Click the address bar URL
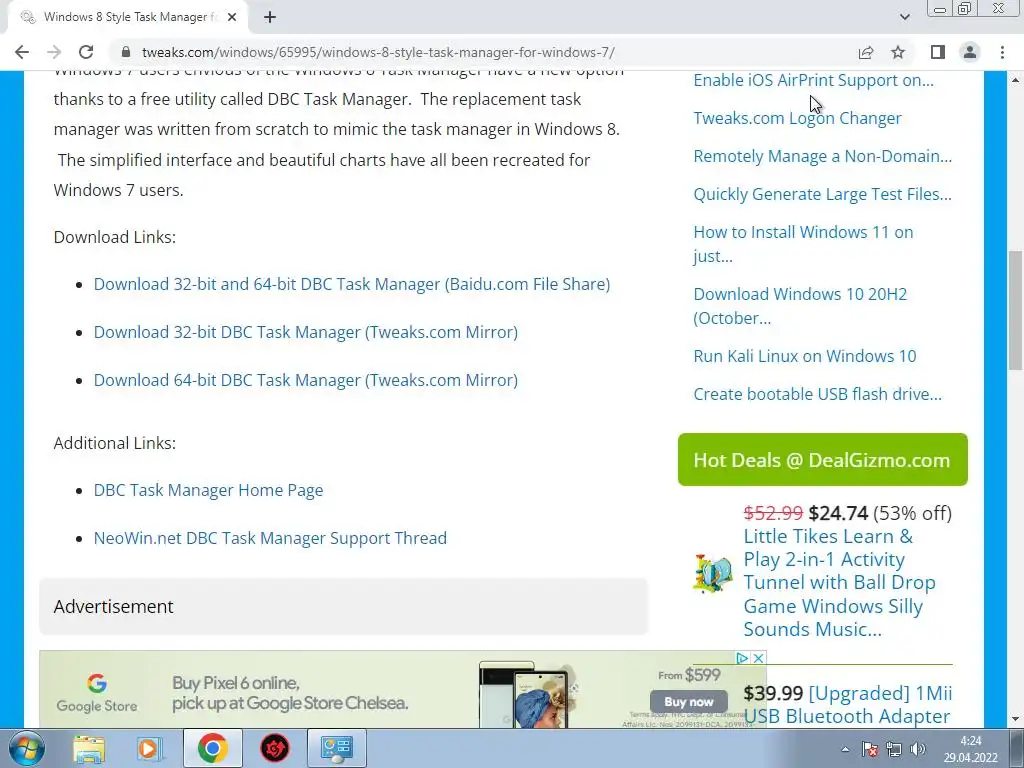The width and height of the screenshot is (1024, 768). 378,52
